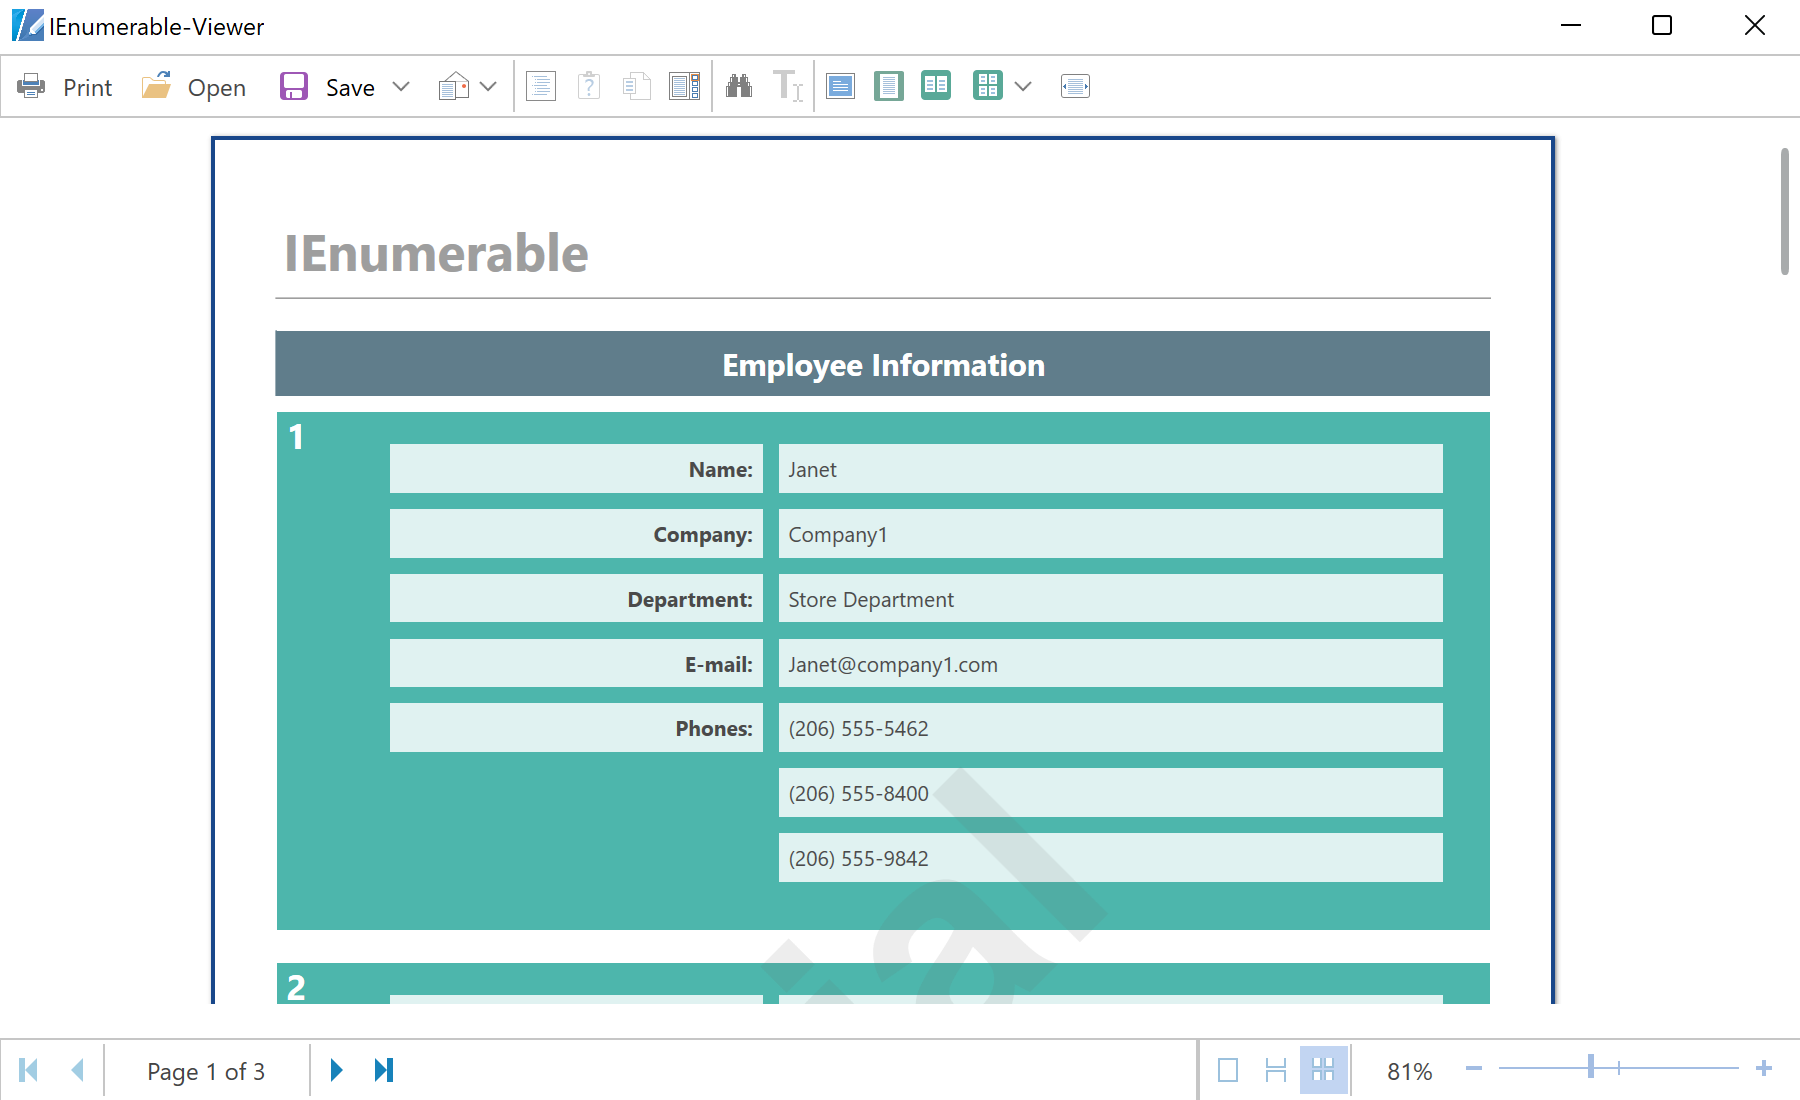This screenshot has width=1800, height=1100.
Task: Click the full screen icon in toolbar
Action: click(1075, 87)
